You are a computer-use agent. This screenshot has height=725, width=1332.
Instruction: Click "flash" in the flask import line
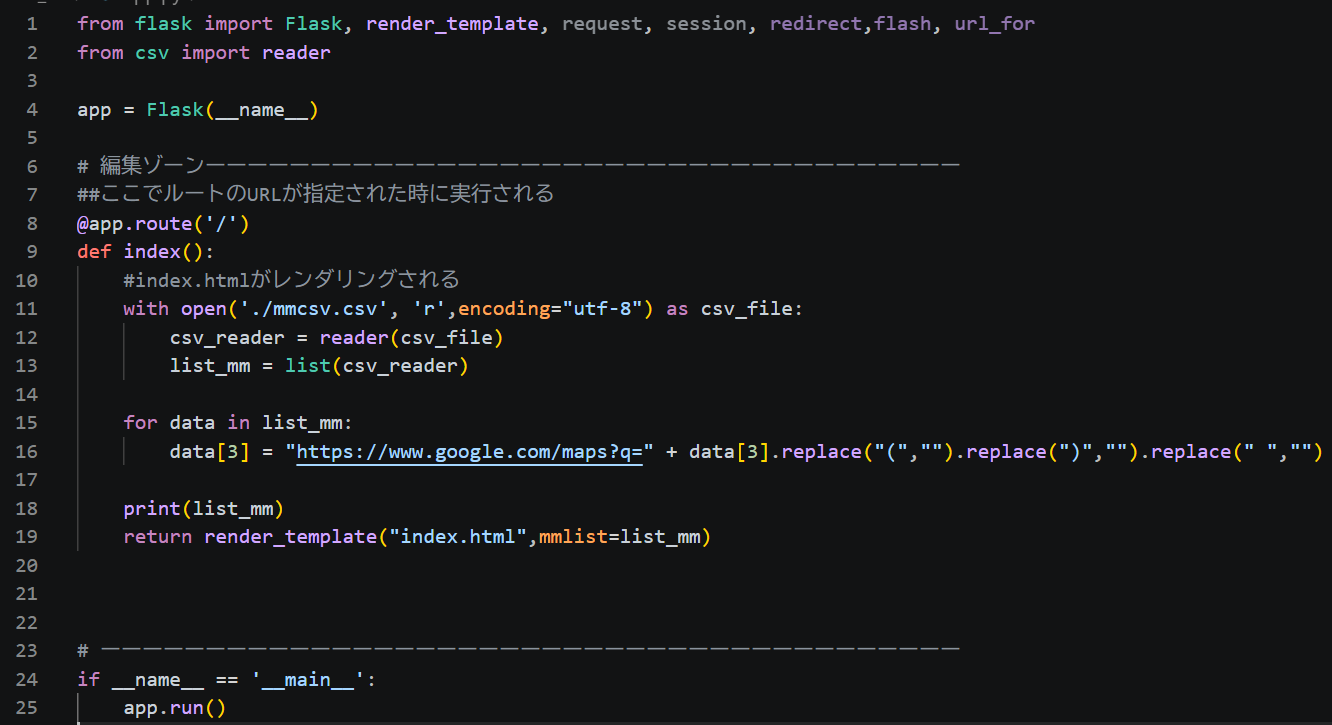(903, 23)
